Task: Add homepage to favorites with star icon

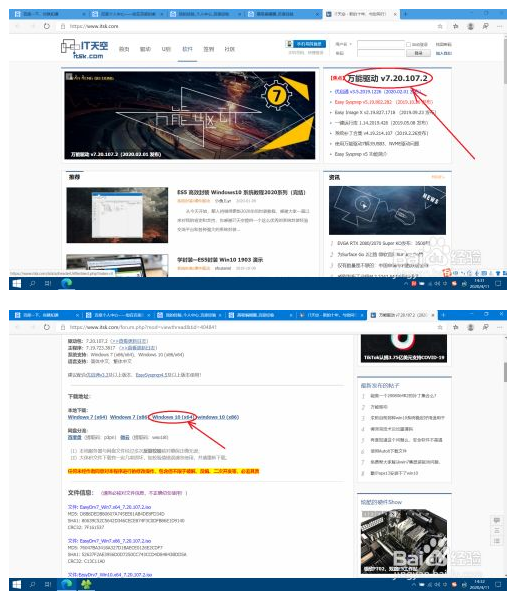Action: pos(440,26)
